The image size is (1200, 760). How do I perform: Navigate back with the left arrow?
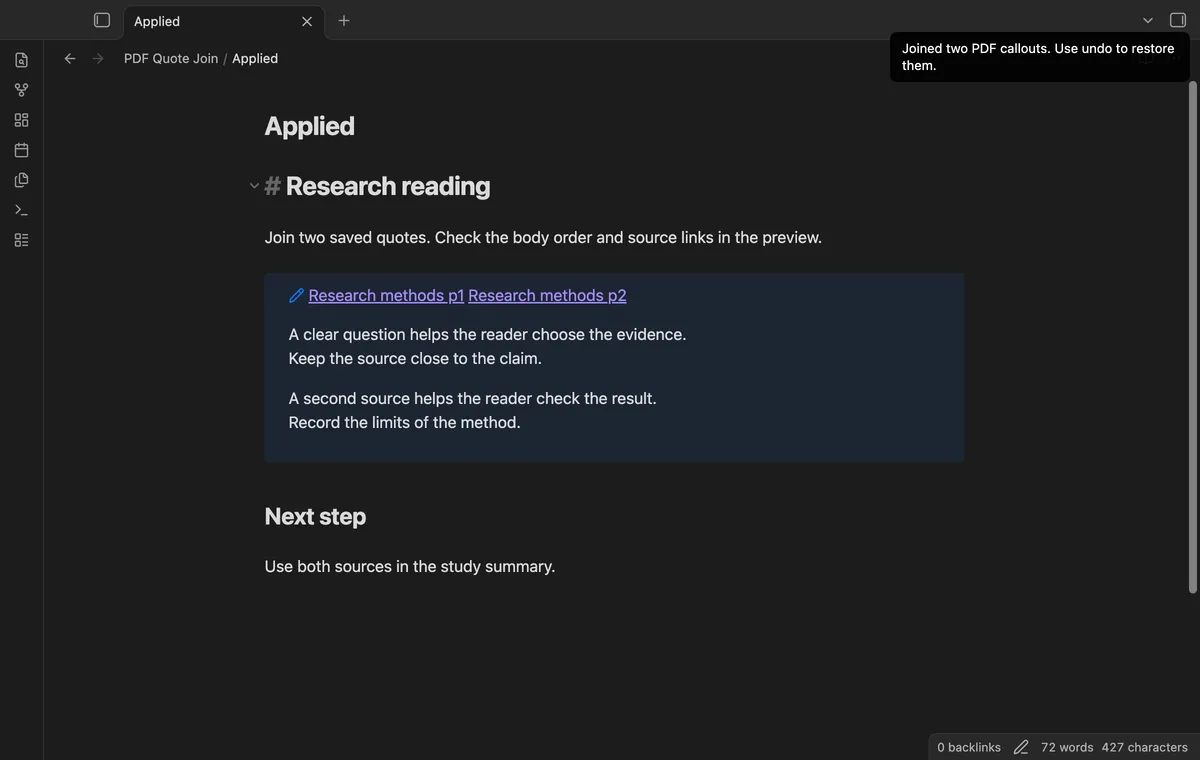pyautogui.click(x=70, y=59)
